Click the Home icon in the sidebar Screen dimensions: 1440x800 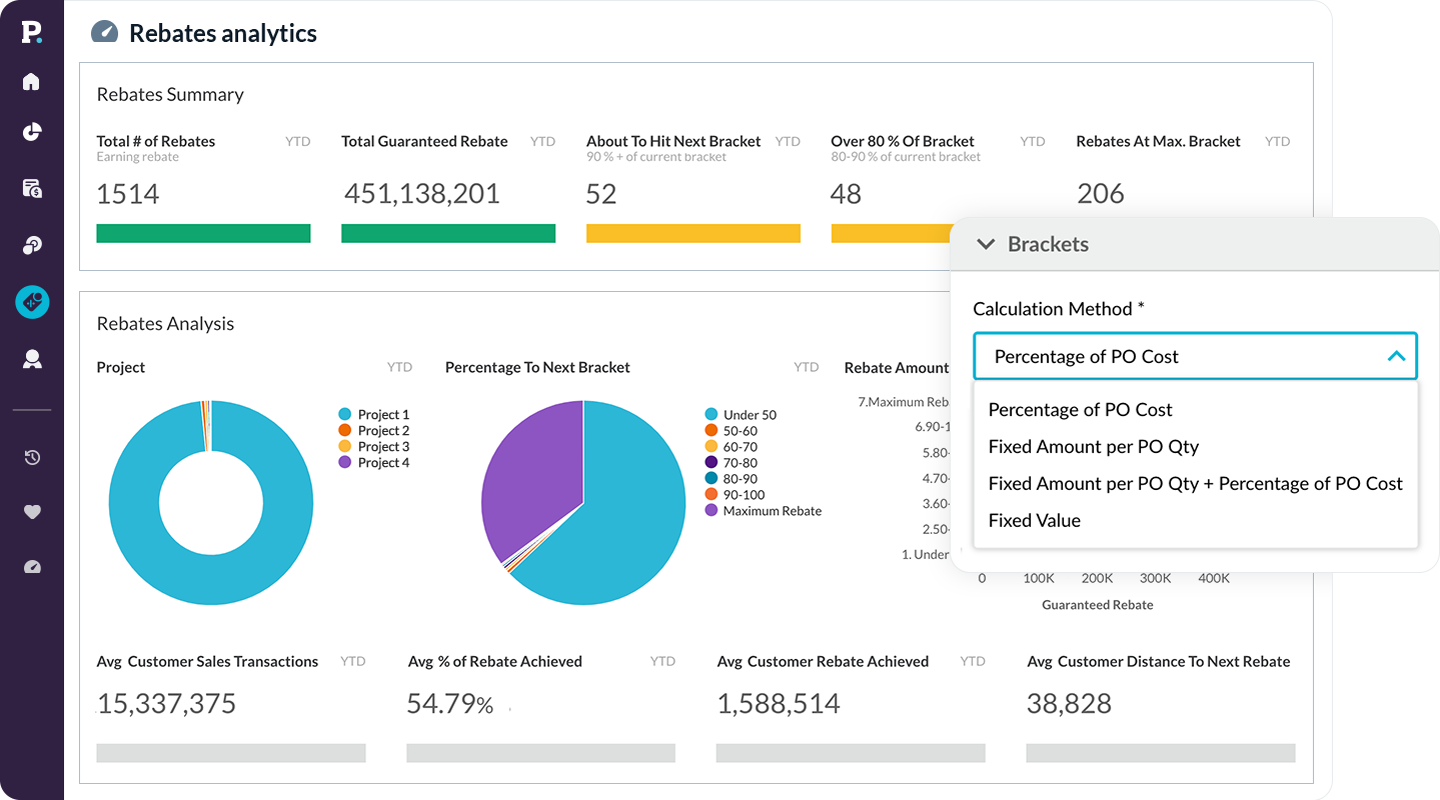32,81
